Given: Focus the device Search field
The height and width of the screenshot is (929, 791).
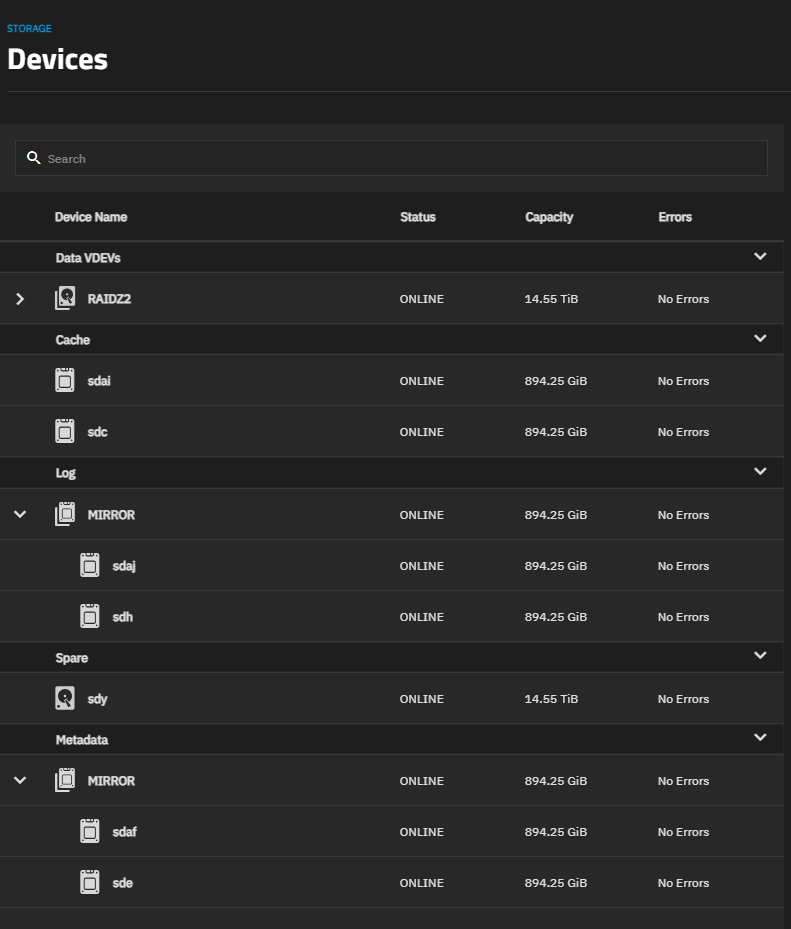Looking at the screenshot, I should (400, 158).
